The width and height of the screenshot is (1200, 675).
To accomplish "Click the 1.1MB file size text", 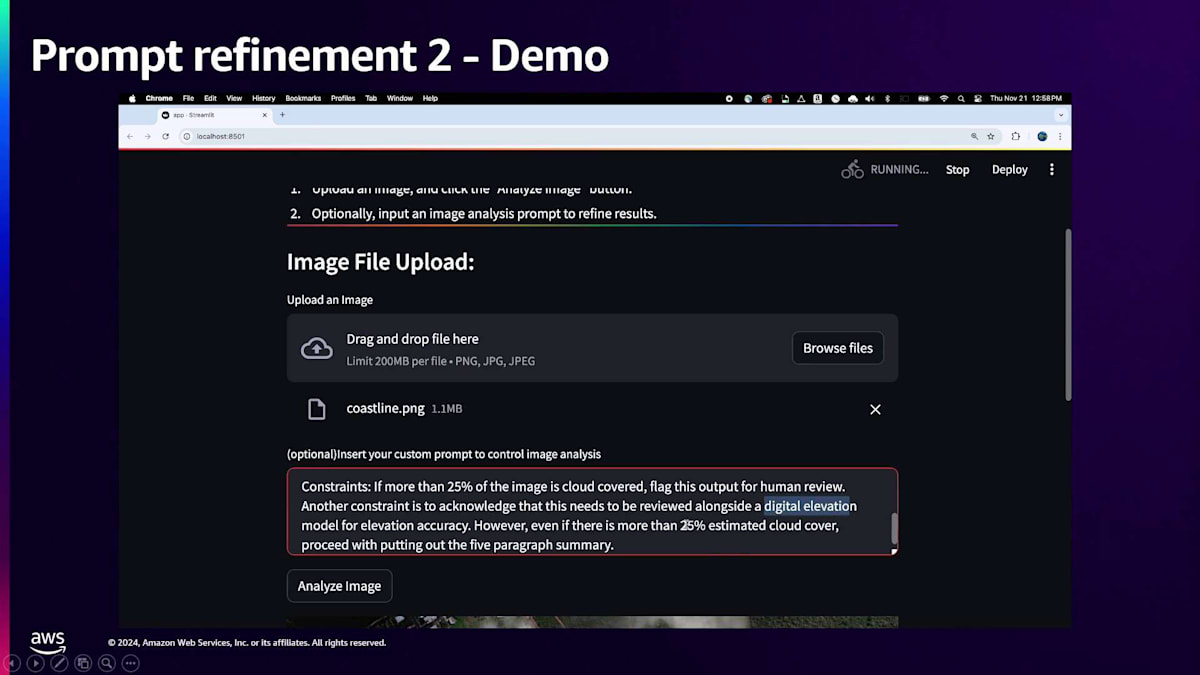I will [x=446, y=409].
